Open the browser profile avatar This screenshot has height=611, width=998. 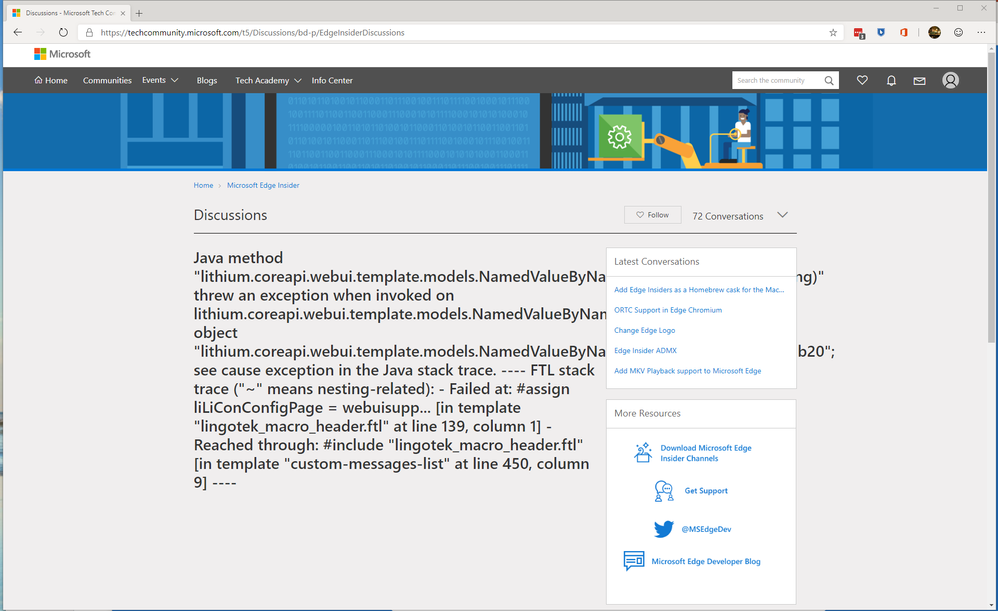pyautogui.click(x=934, y=32)
